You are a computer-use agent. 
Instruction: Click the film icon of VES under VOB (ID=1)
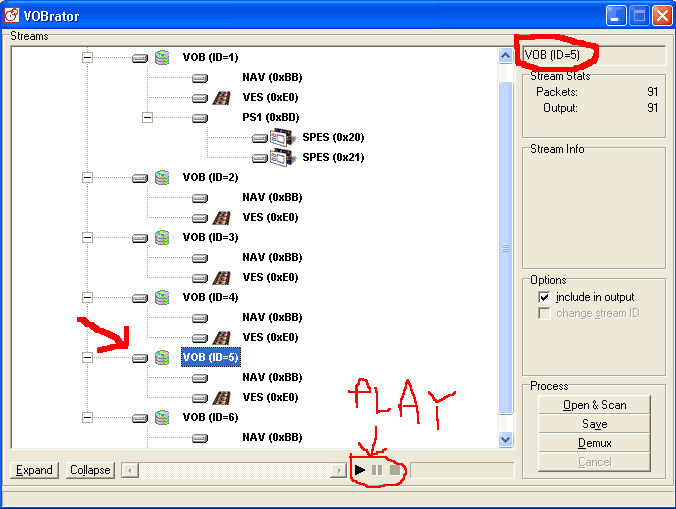(222, 97)
